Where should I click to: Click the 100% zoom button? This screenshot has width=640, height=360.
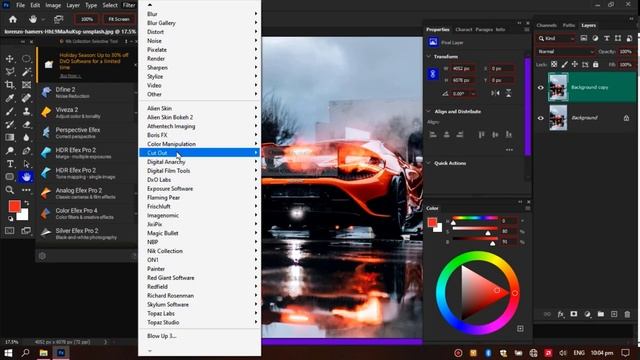(87, 19)
